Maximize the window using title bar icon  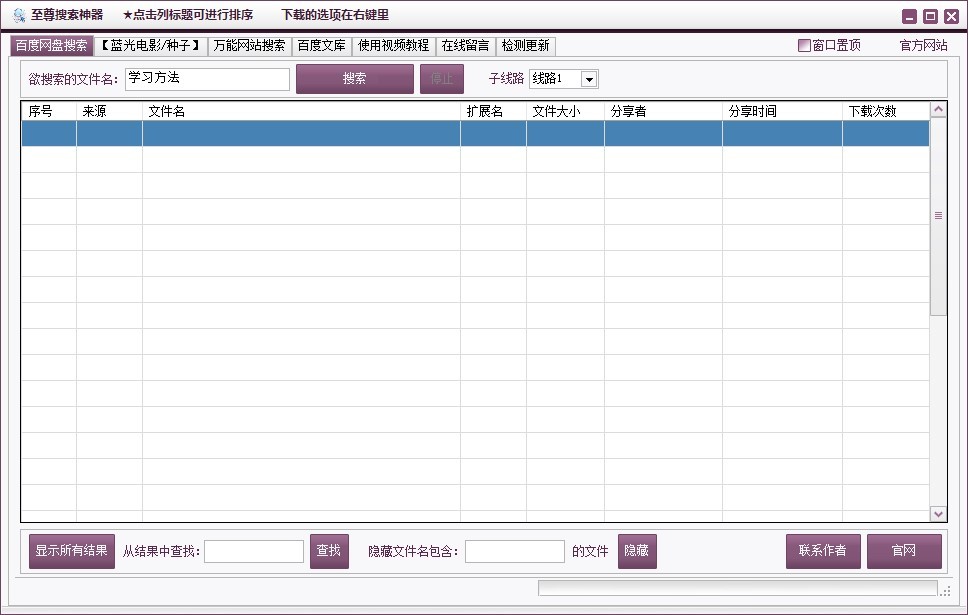point(930,16)
